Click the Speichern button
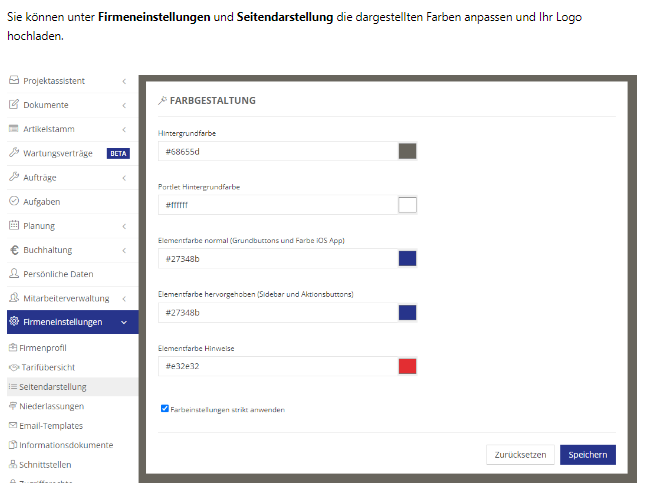This screenshot has width=656, height=499. click(x=587, y=454)
